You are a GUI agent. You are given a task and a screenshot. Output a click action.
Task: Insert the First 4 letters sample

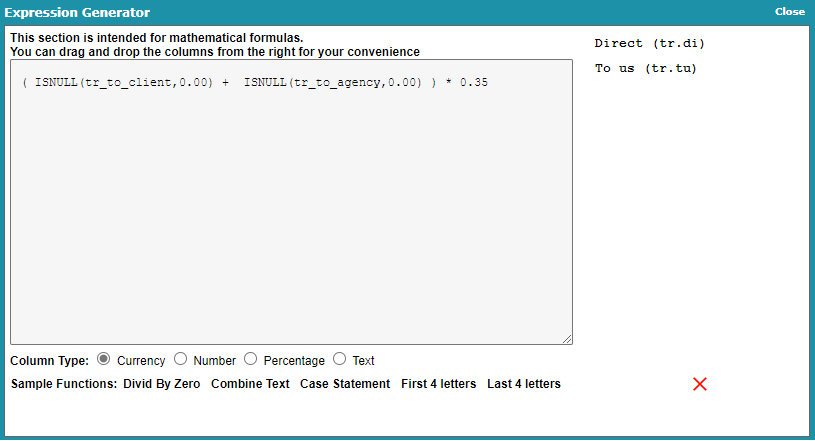[439, 384]
